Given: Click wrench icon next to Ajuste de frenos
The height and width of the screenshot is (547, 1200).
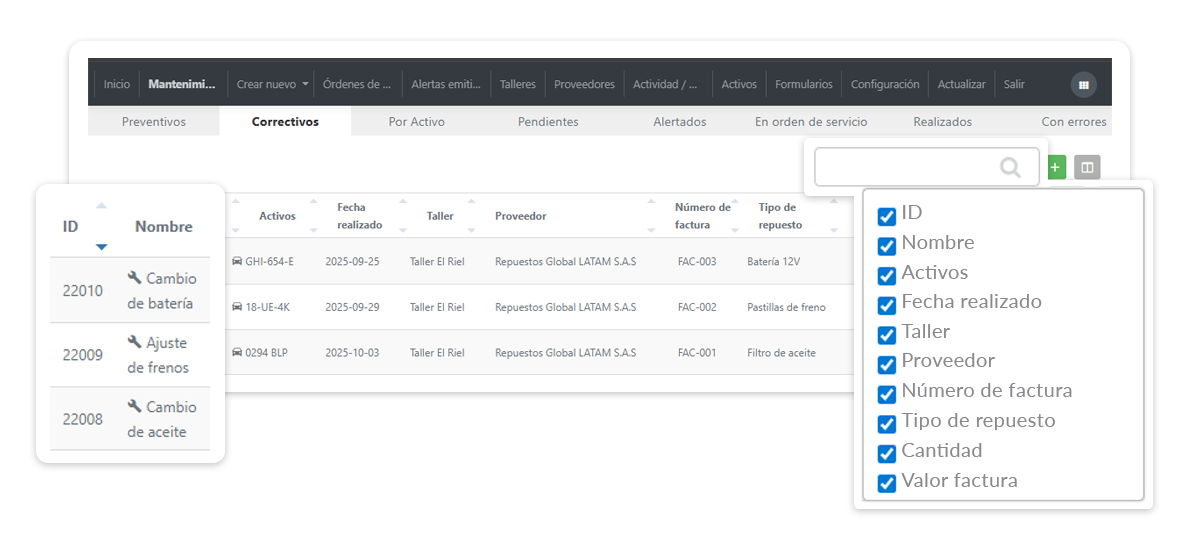Looking at the screenshot, I should tap(135, 342).
